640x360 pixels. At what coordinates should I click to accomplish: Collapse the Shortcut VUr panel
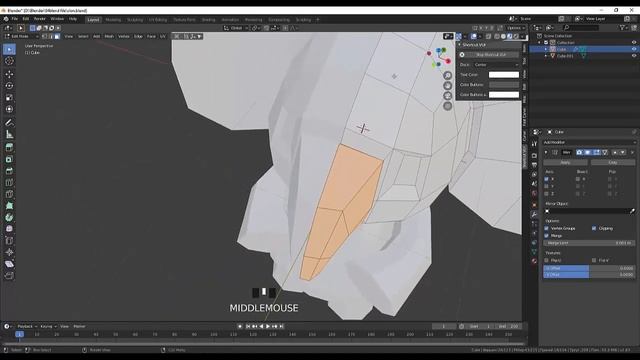click(459, 44)
